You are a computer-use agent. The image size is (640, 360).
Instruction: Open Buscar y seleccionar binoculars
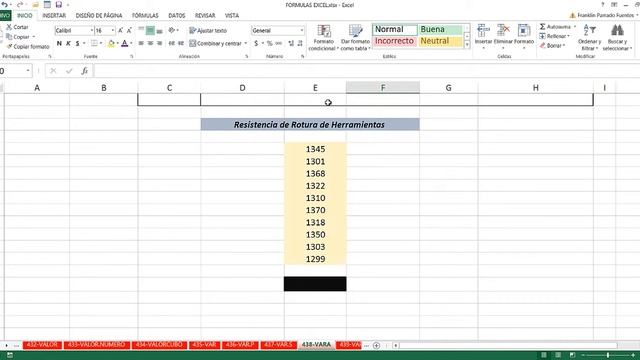pyautogui.click(x=617, y=38)
